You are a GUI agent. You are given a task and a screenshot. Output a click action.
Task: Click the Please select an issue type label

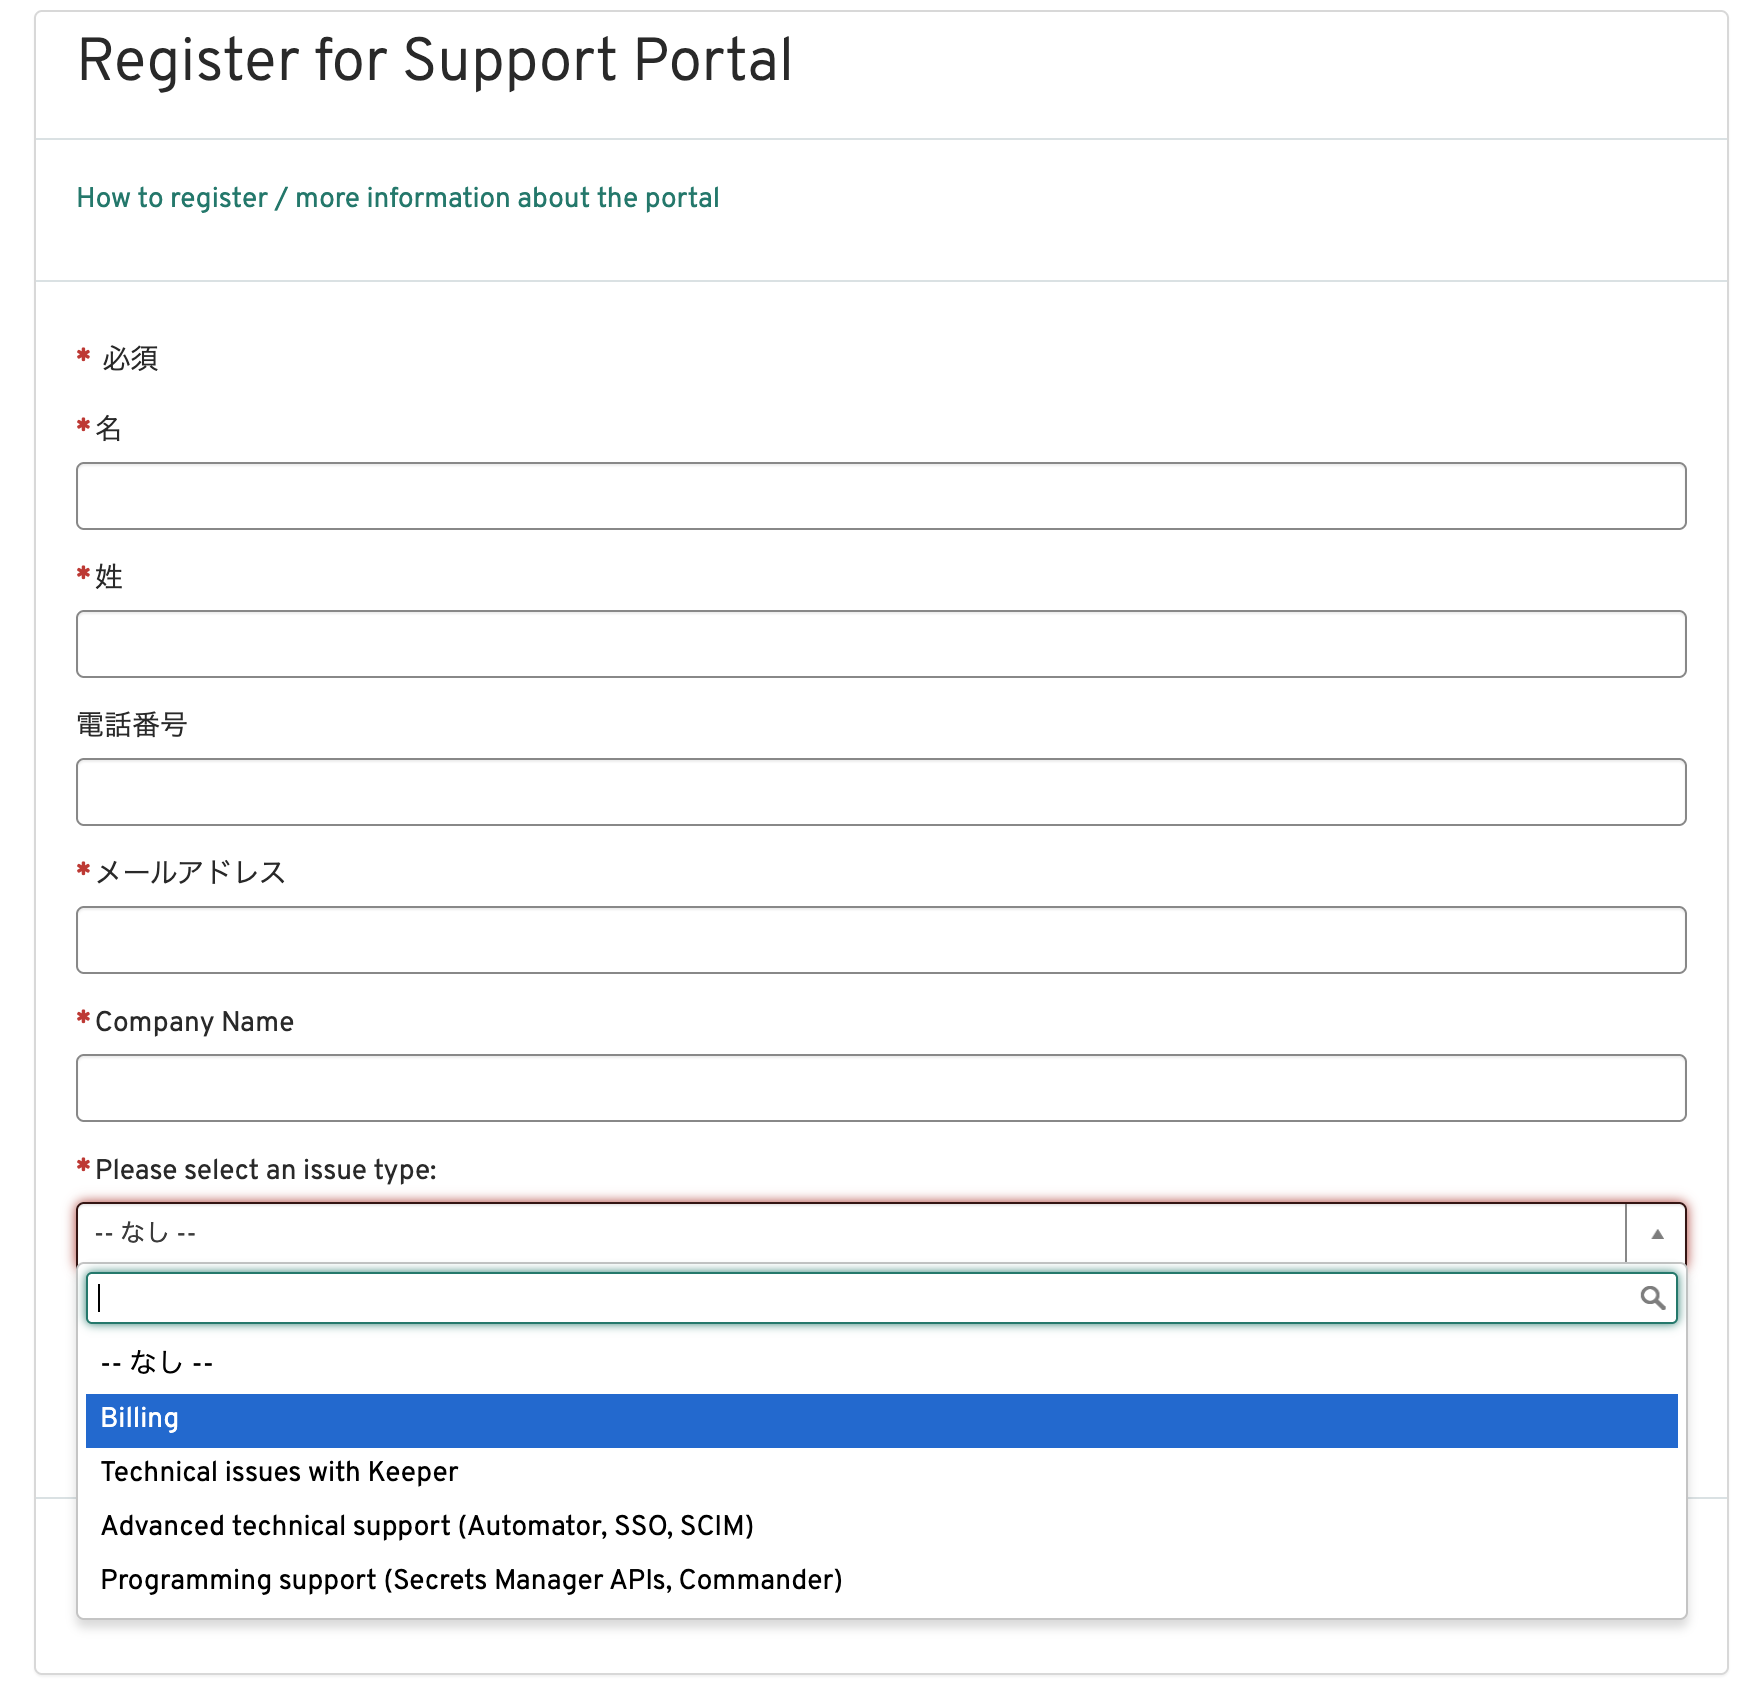pyautogui.click(x=266, y=1170)
